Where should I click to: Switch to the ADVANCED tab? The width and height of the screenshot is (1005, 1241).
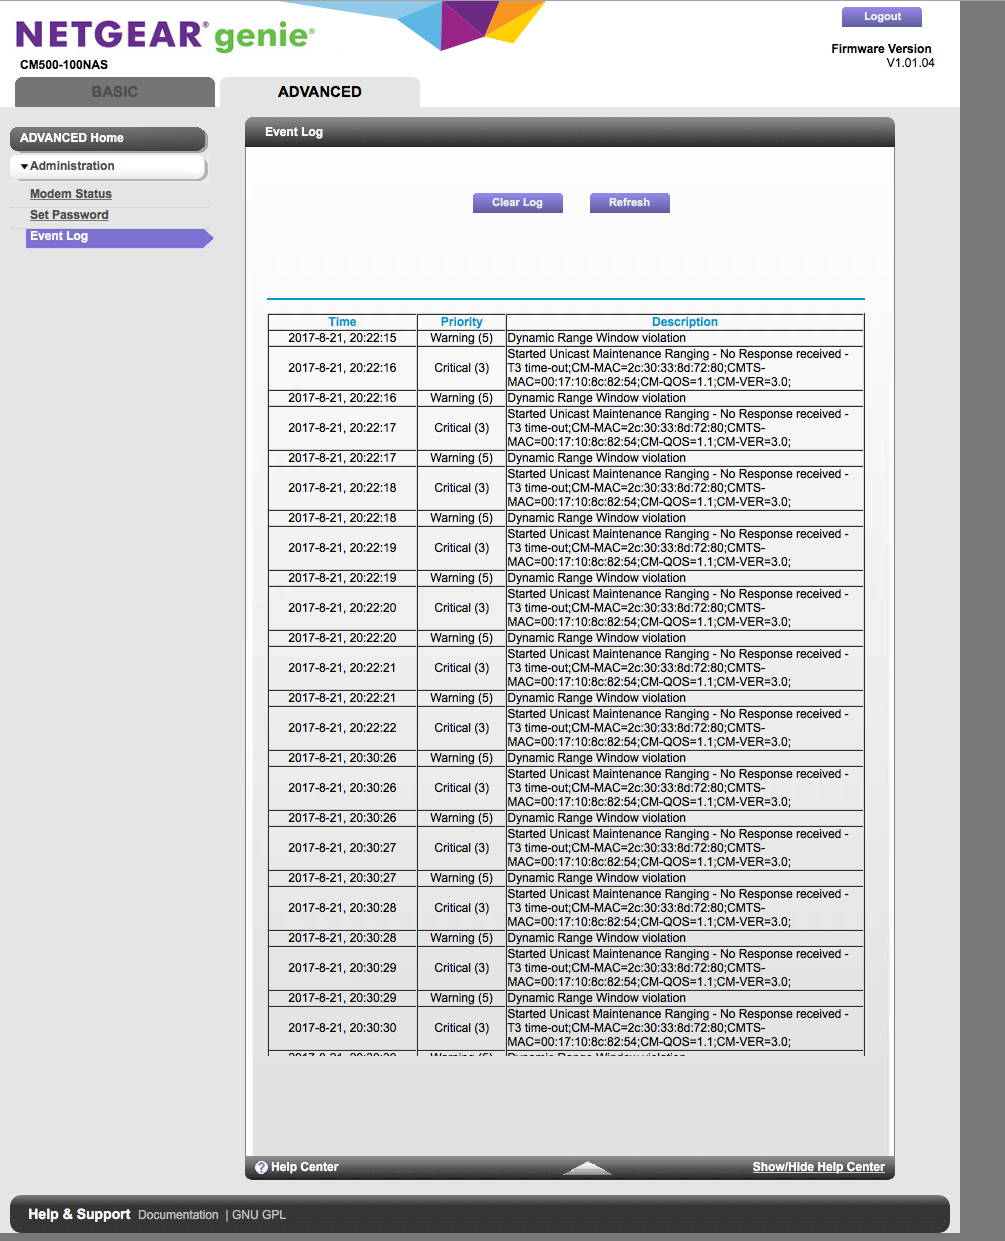(319, 91)
